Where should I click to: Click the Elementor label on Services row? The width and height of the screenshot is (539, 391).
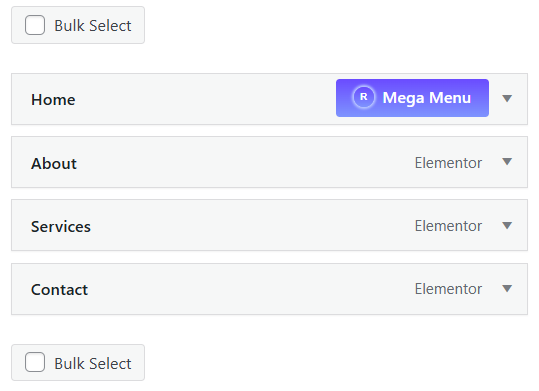click(448, 226)
